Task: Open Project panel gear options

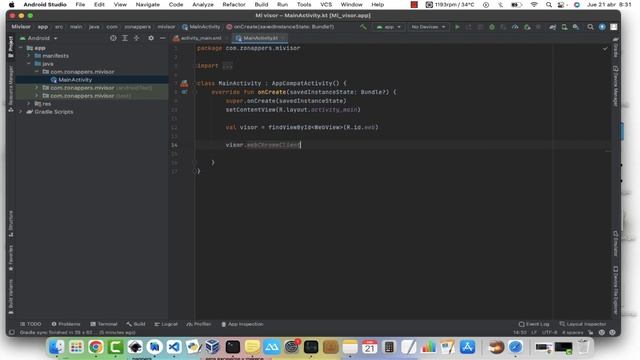Action: point(151,38)
